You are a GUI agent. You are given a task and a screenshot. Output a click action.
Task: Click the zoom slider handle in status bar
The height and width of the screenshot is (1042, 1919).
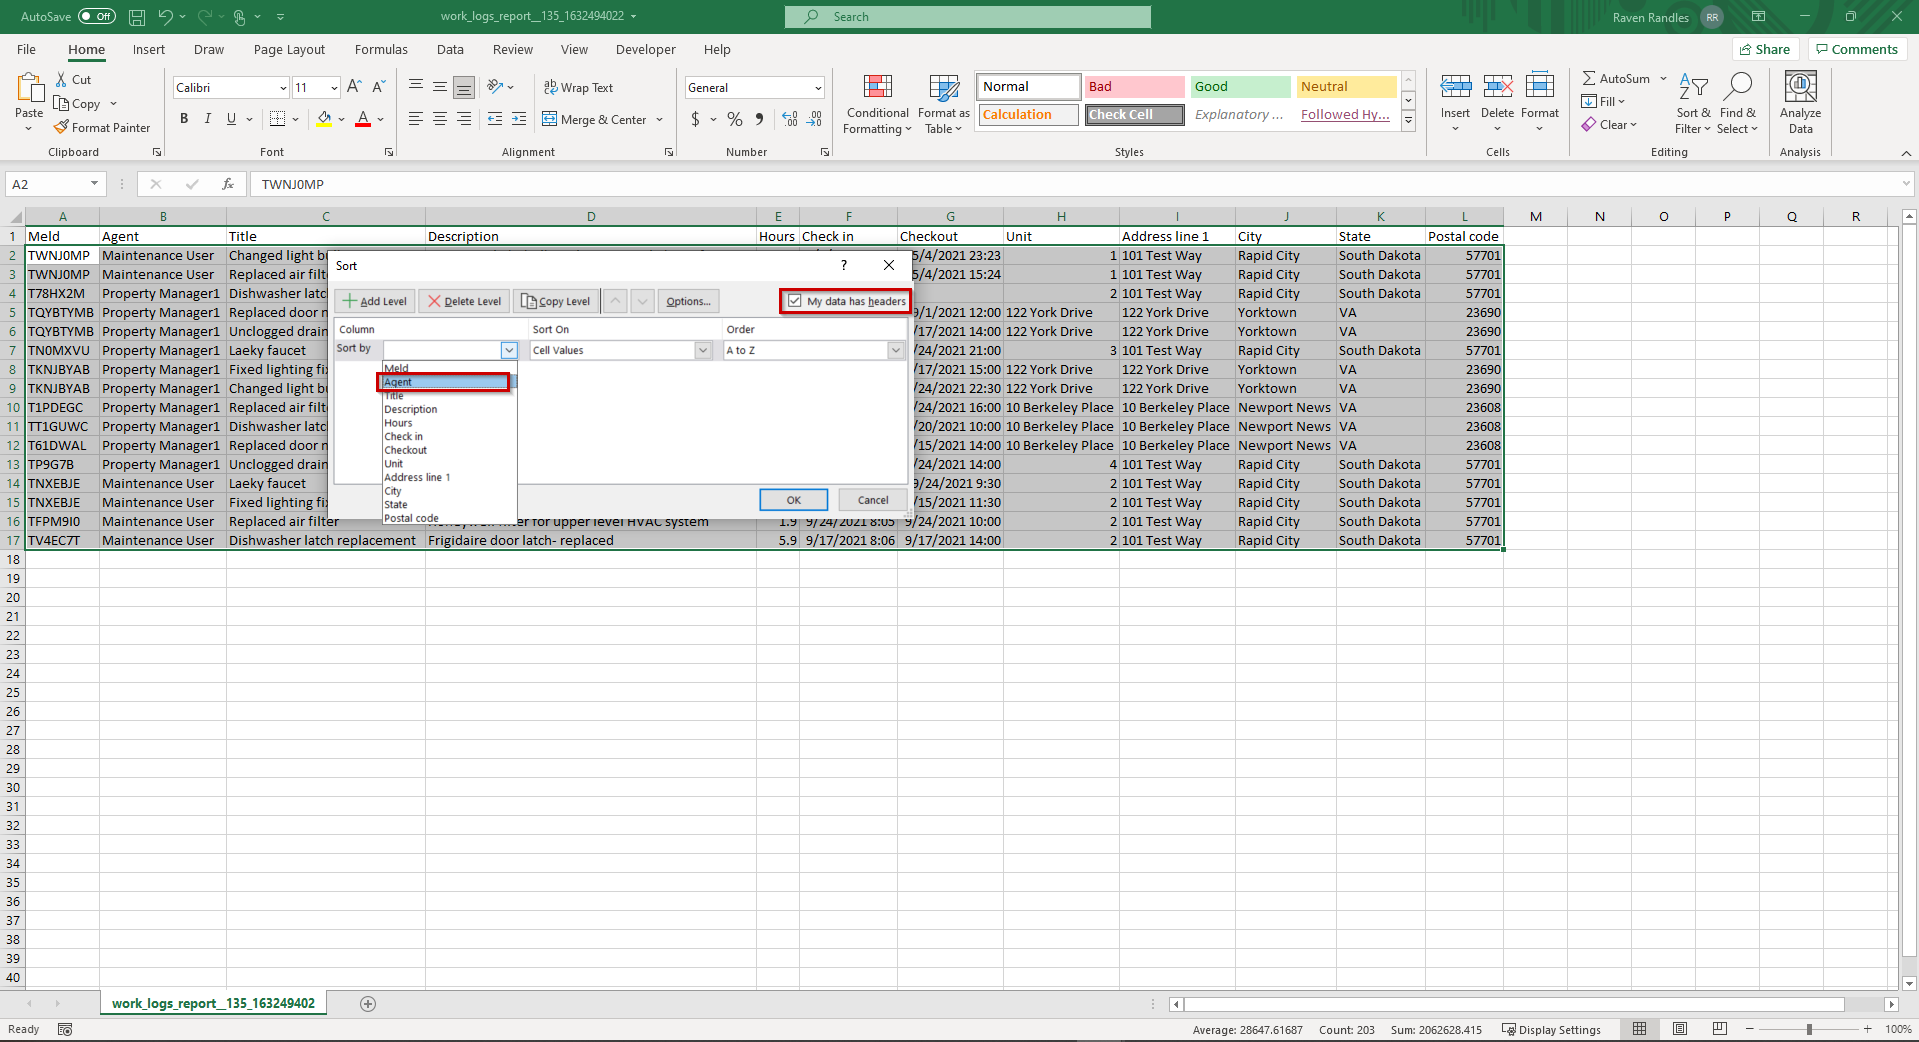tap(1808, 1029)
